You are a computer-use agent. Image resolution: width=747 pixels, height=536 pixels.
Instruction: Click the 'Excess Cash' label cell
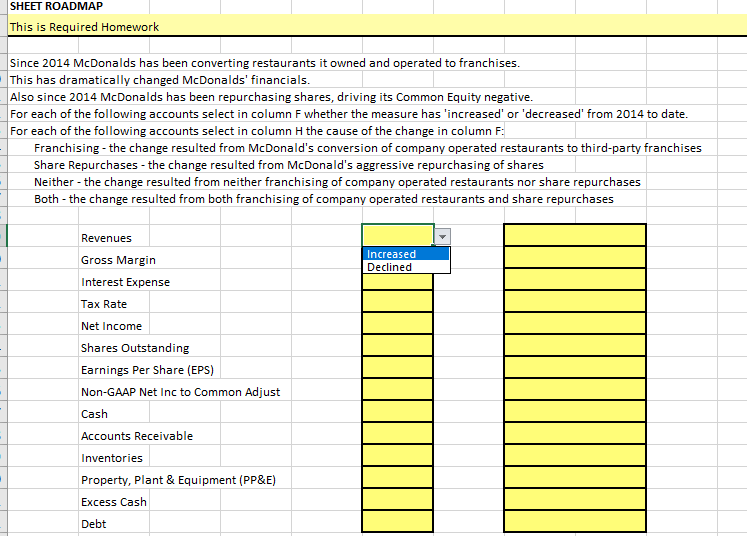(x=114, y=502)
